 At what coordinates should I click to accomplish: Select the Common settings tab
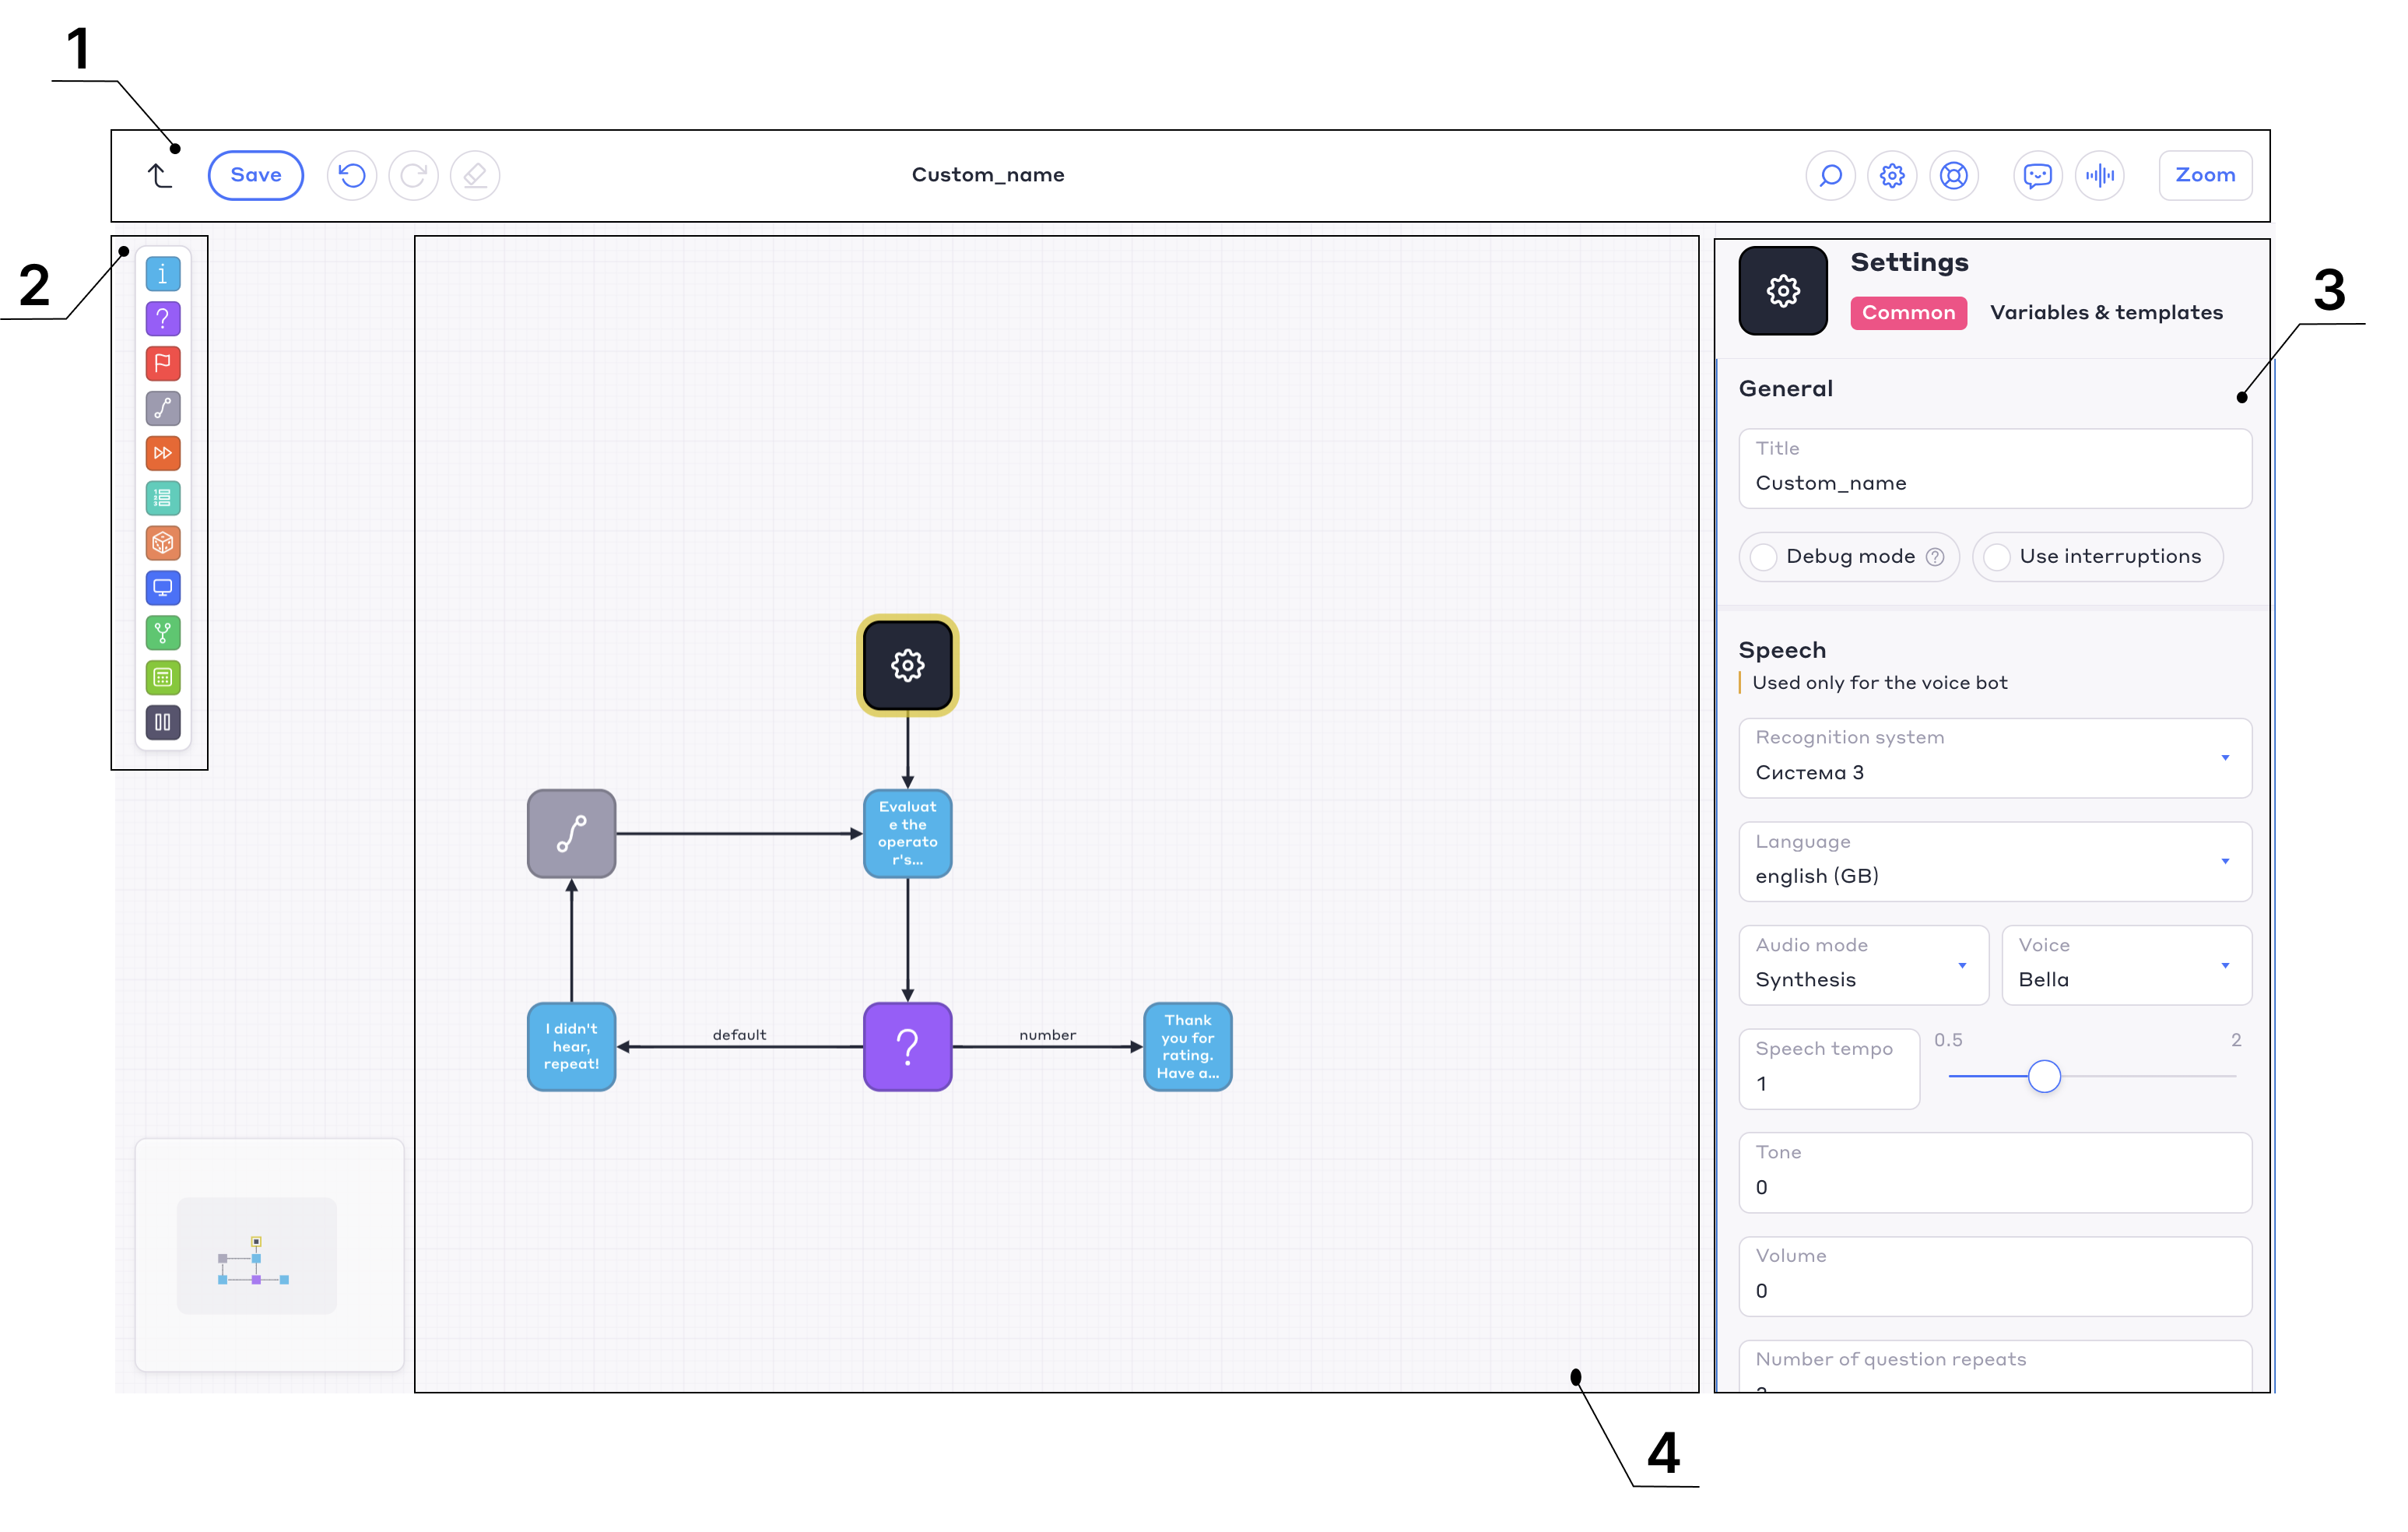click(x=1908, y=313)
